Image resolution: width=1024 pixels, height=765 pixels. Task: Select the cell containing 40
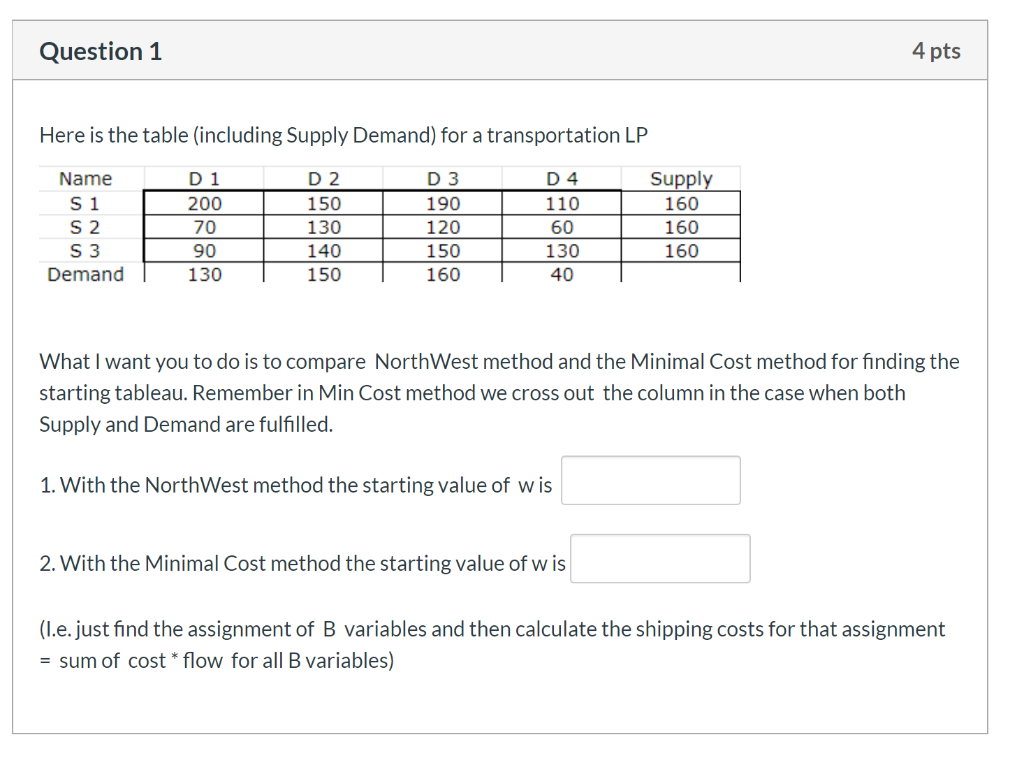coord(562,275)
